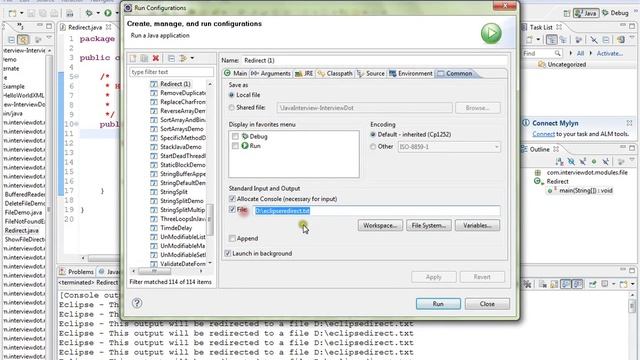Check Debug in favorites menu
Image resolution: width=640 pixels, height=360 pixels.
pos(235,136)
